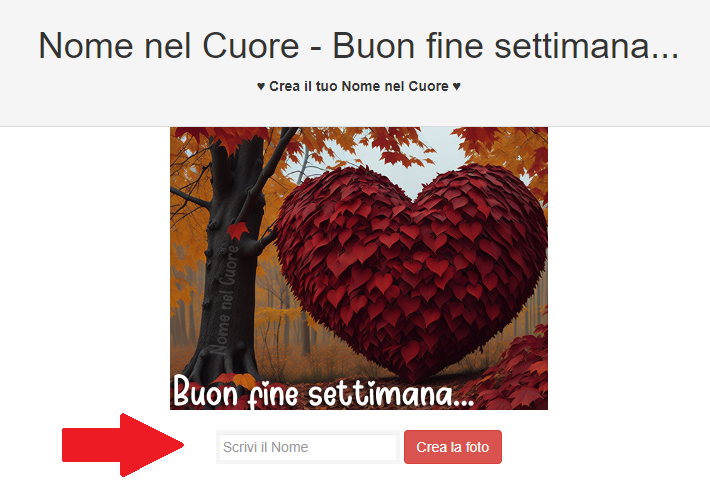This screenshot has width=710, height=483.
Task: Click the orange leaf at the tree base
Action: [245, 381]
